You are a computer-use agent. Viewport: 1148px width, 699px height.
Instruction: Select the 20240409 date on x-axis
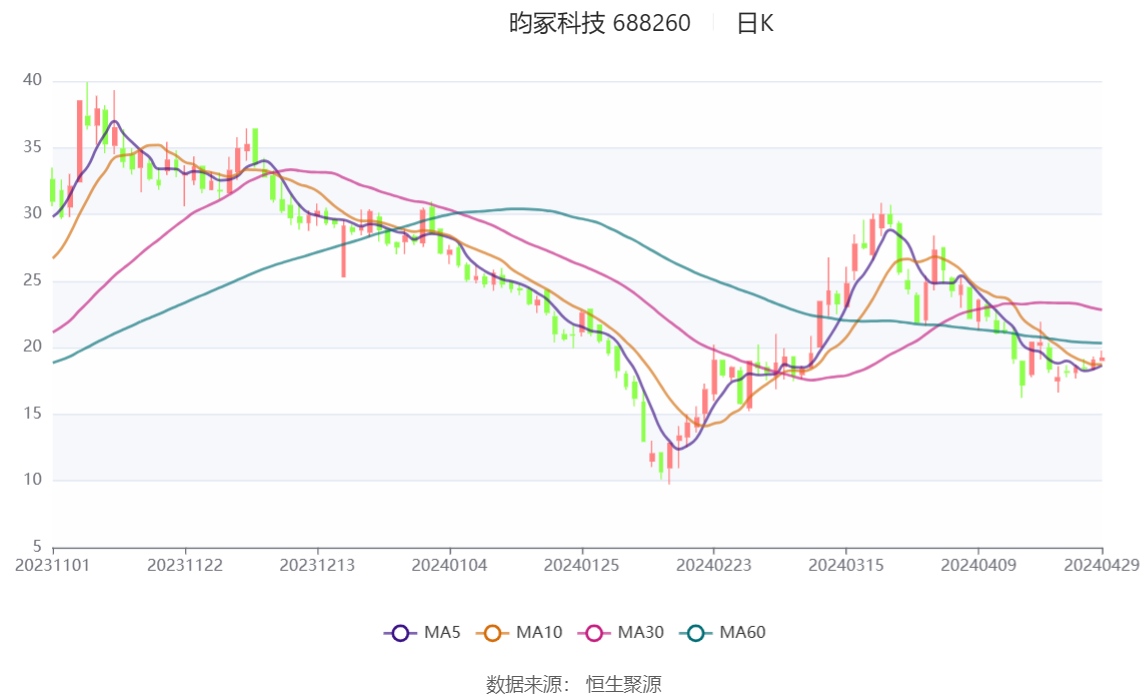[978, 565]
